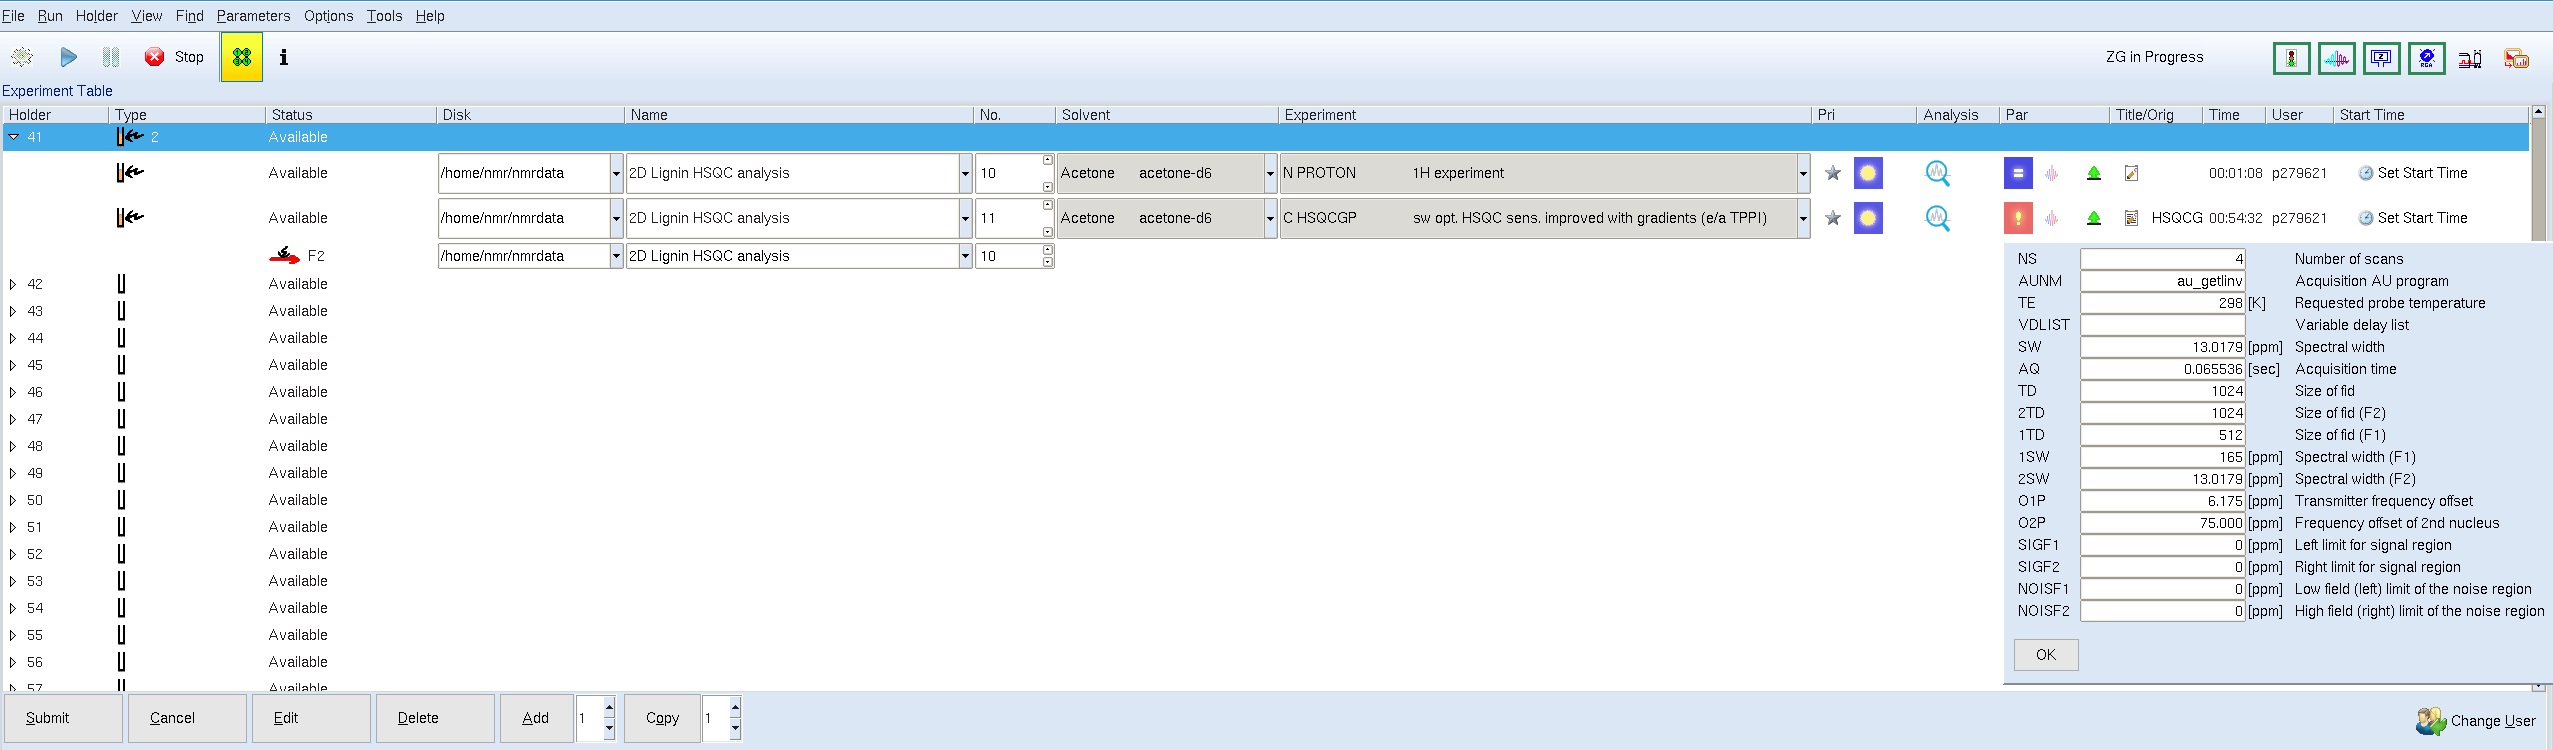Click the red parameter warning icon for HSQCGP

coord(2018,218)
